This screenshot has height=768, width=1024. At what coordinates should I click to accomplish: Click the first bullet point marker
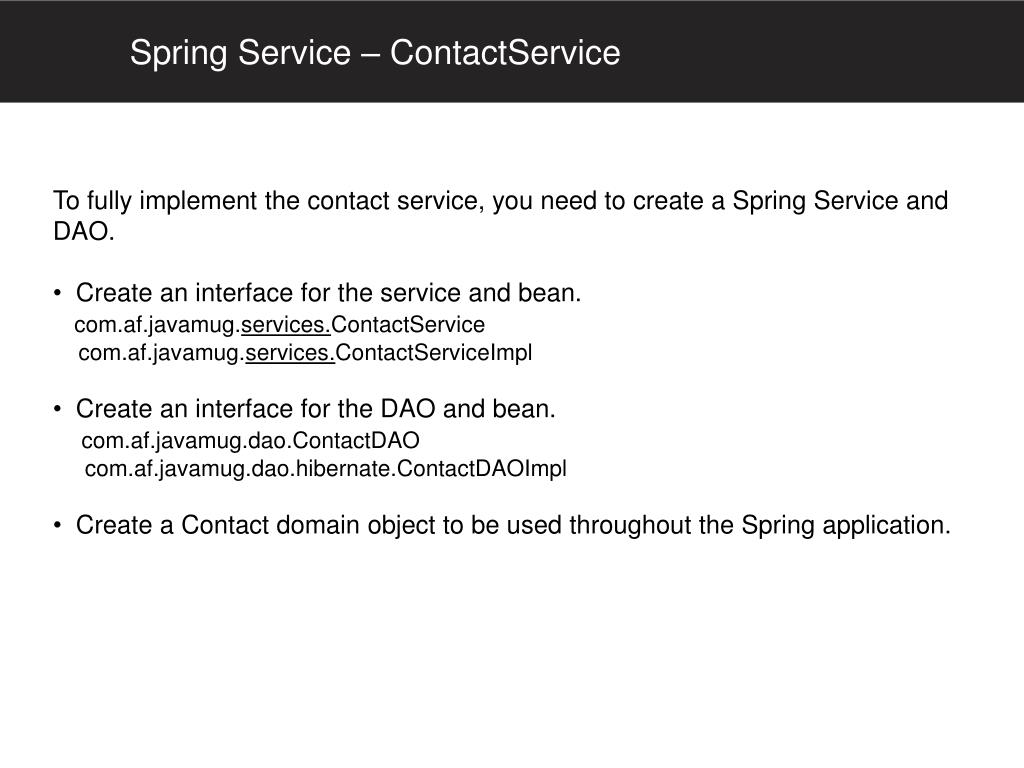pyautogui.click(x=58, y=293)
